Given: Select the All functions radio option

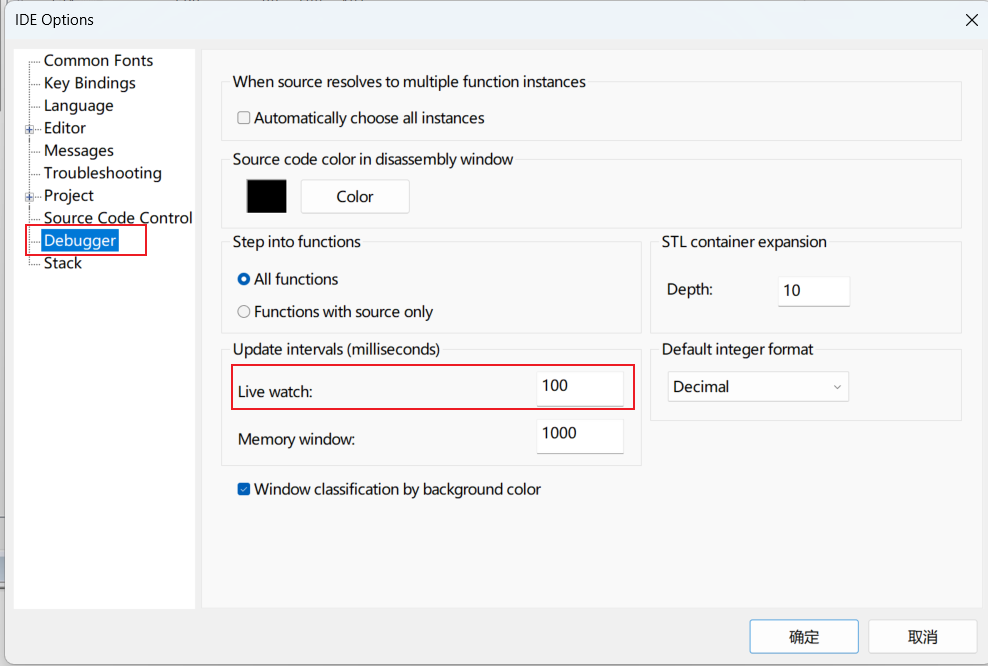Looking at the screenshot, I should (x=243, y=279).
